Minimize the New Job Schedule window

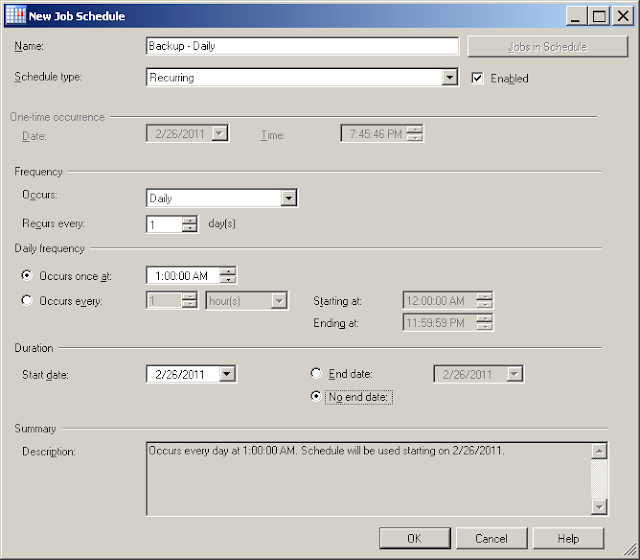pyautogui.click(x=576, y=16)
